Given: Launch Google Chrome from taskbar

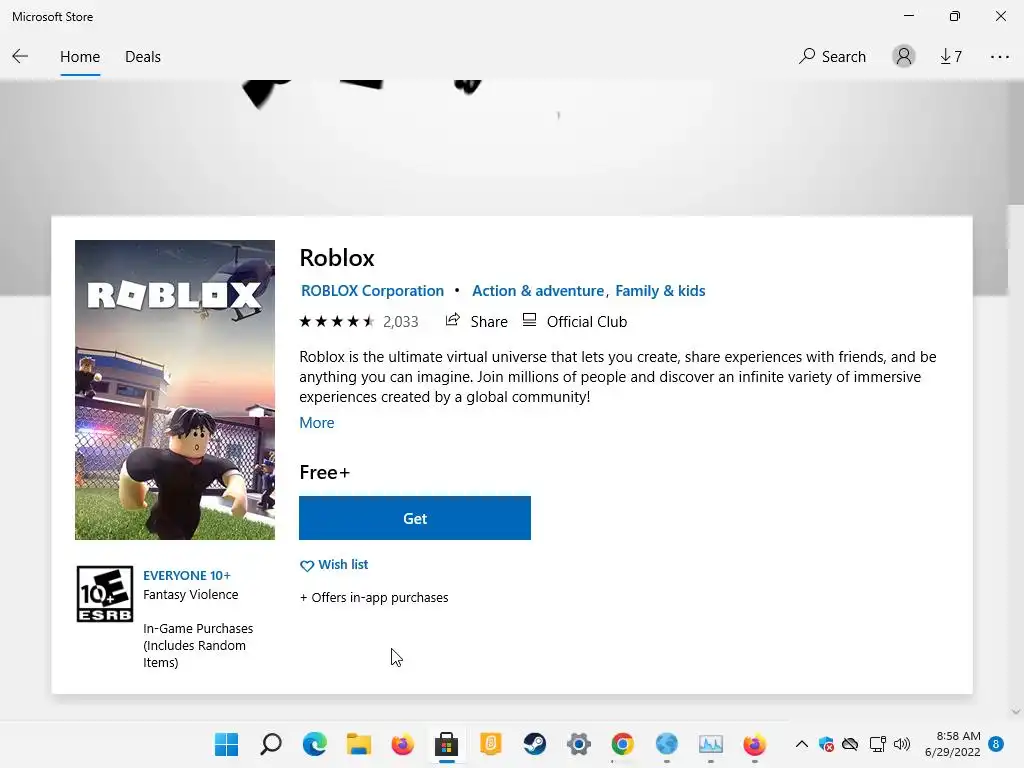Looking at the screenshot, I should pyautogui.click(x=622, y=744).
